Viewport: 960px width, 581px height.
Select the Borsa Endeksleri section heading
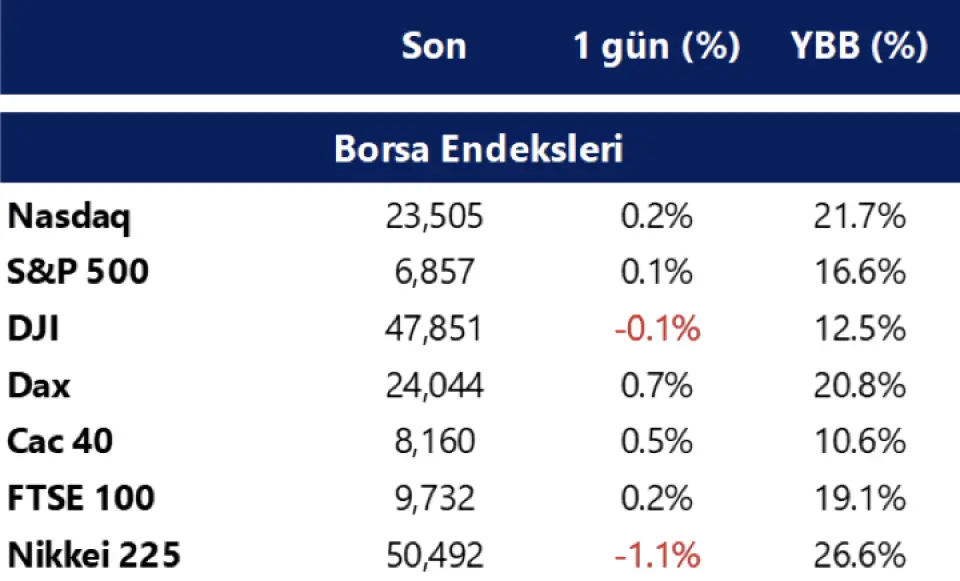(479, 149)
